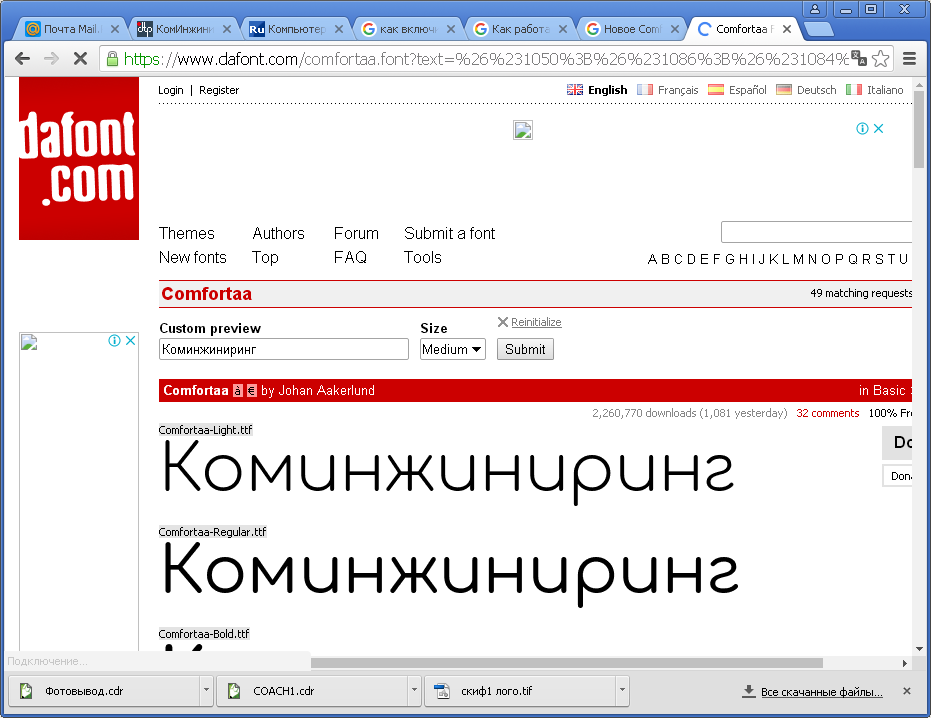The width and height of the screenshot is (931, 718).
Task: Click the browser address bar URL
Action: (487, 59)
